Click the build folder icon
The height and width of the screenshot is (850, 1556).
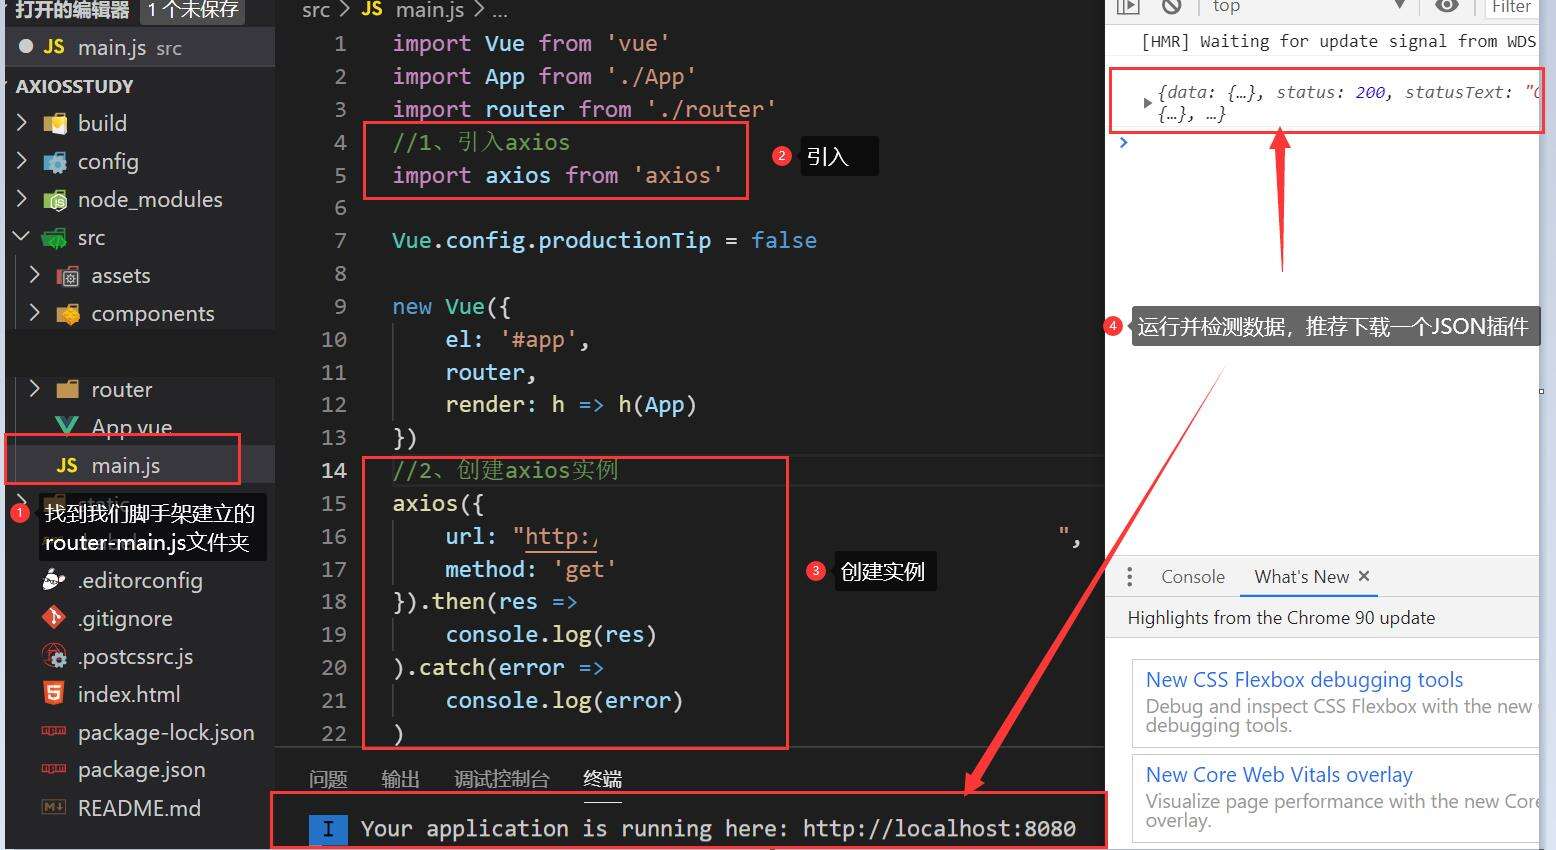click(55, 124)
